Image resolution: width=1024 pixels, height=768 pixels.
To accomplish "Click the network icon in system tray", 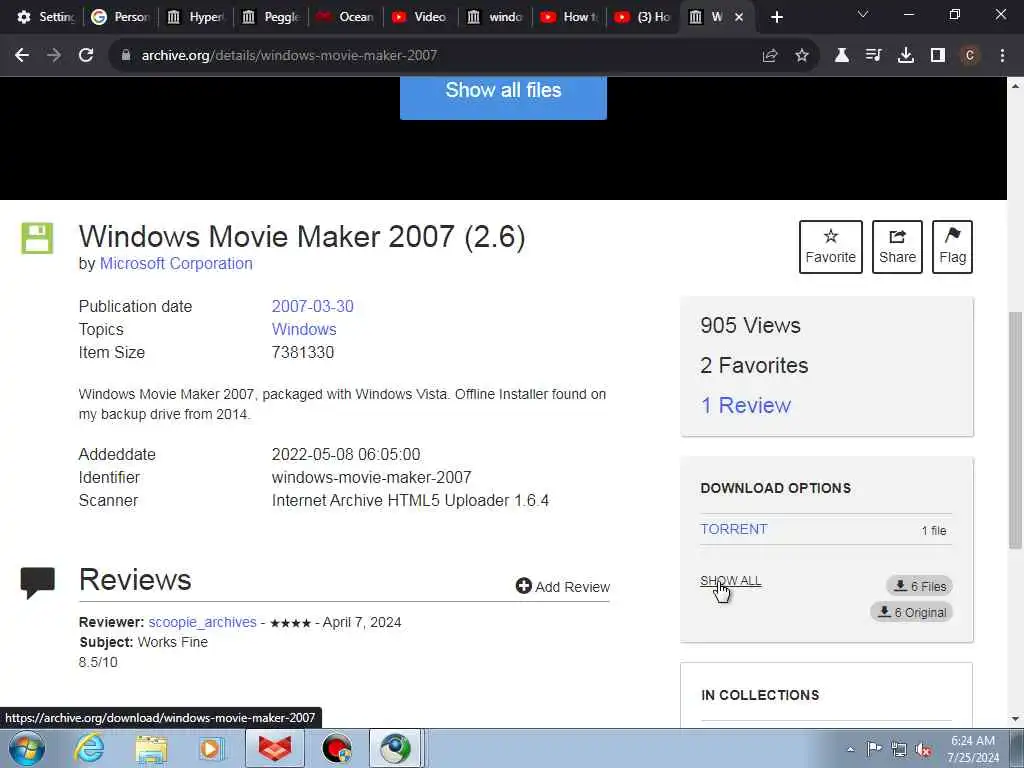I will [899, 748].
